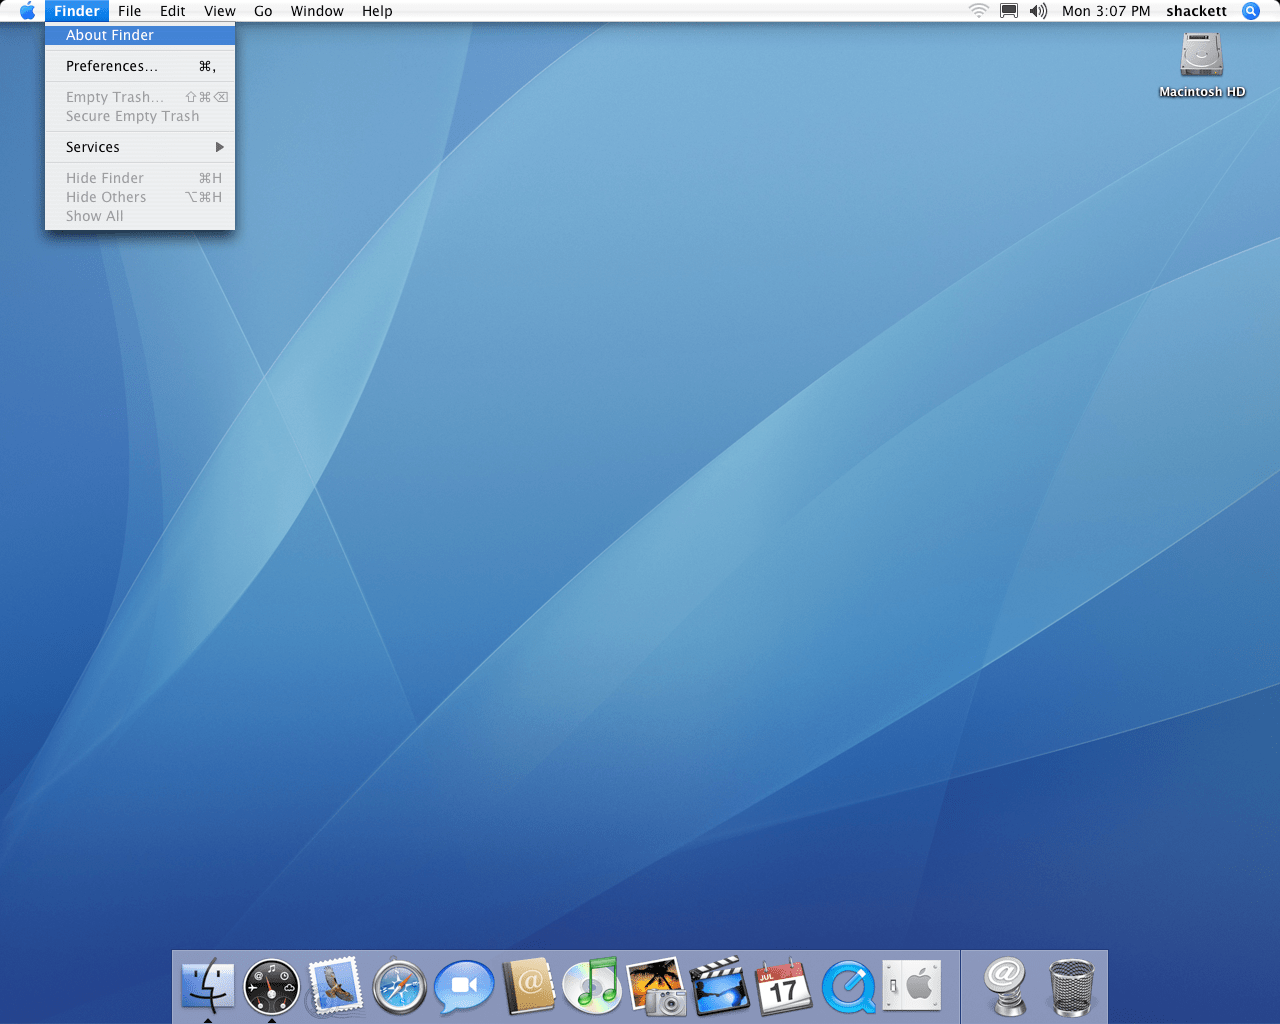Open Finder from the Dock

click(208, 986)
